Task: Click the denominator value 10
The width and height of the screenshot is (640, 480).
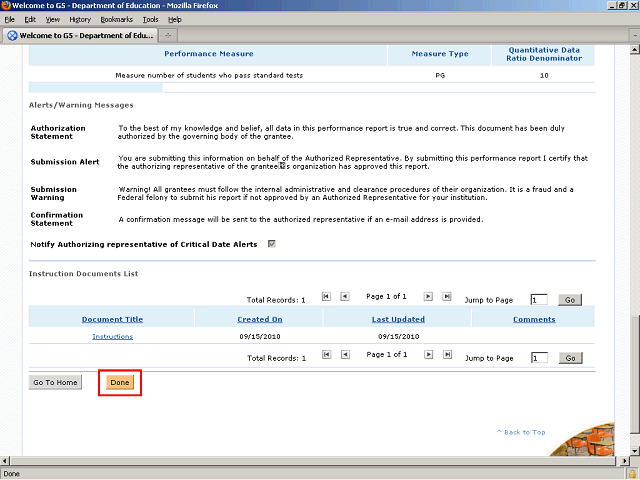Action: pos(544,75)
